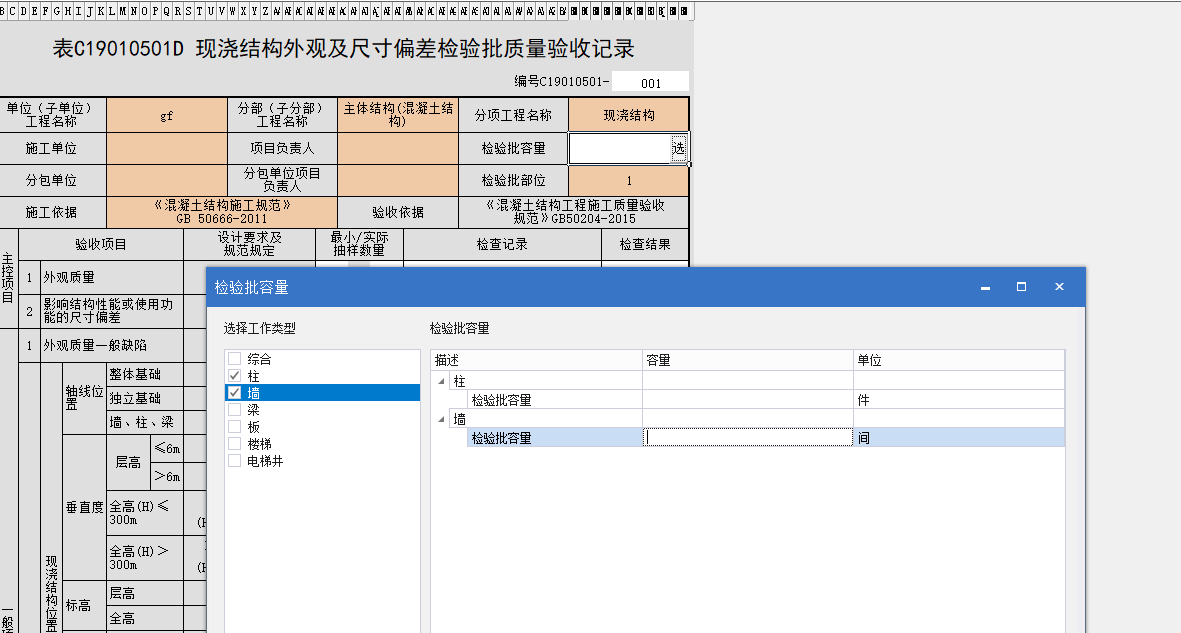Click the 容量 cell under 柱 检验批容量
The height and width of the screenshot is (633, 1181).
[x=747, y=400]
